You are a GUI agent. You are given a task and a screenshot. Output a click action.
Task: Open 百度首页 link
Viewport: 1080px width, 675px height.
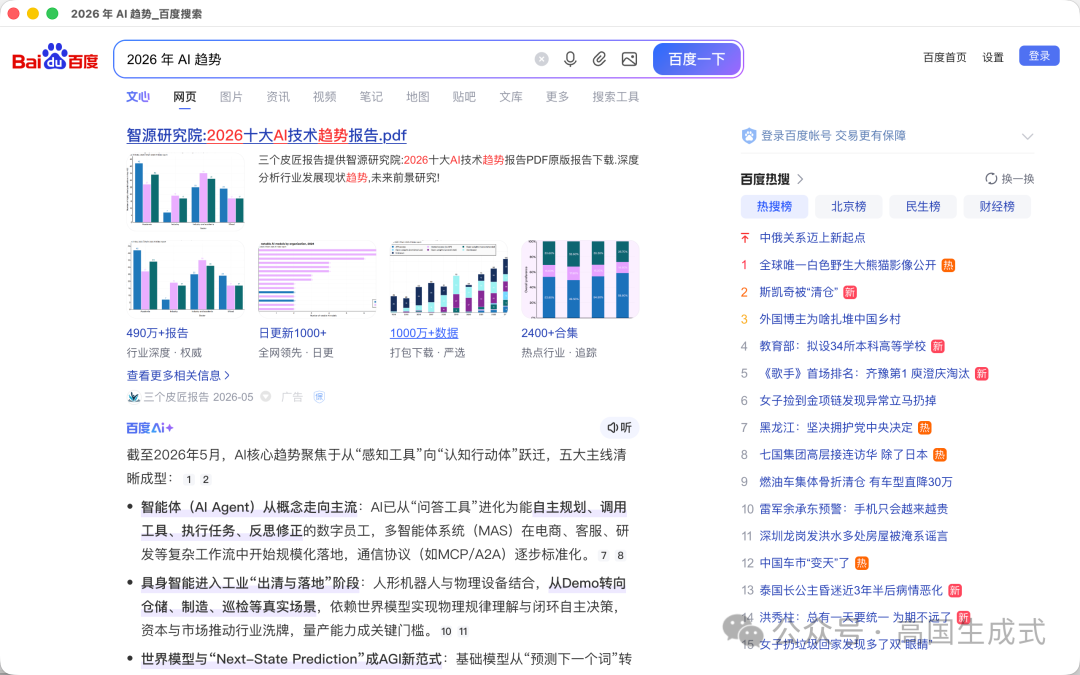coord(944,57)
